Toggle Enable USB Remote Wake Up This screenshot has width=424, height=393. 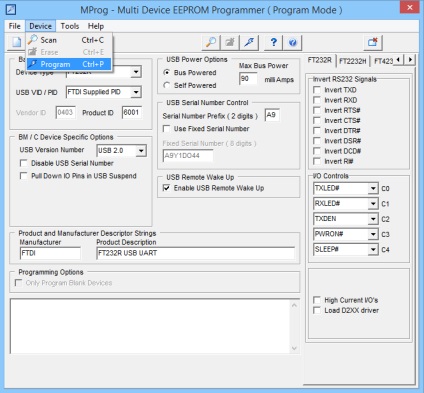point(166,188)
